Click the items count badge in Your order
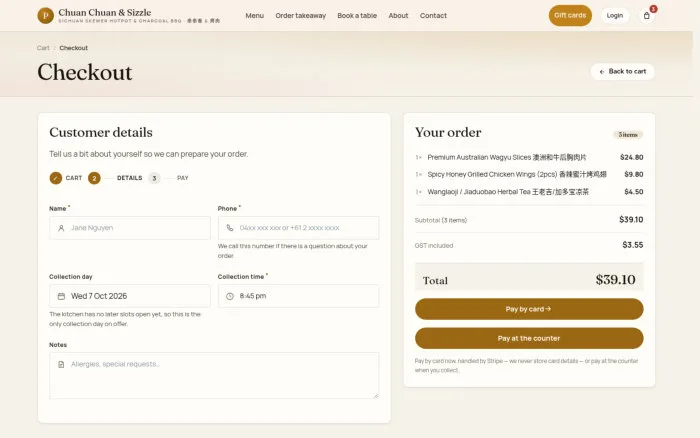This screenshot has height=438, width=700. tap(628, 135)
